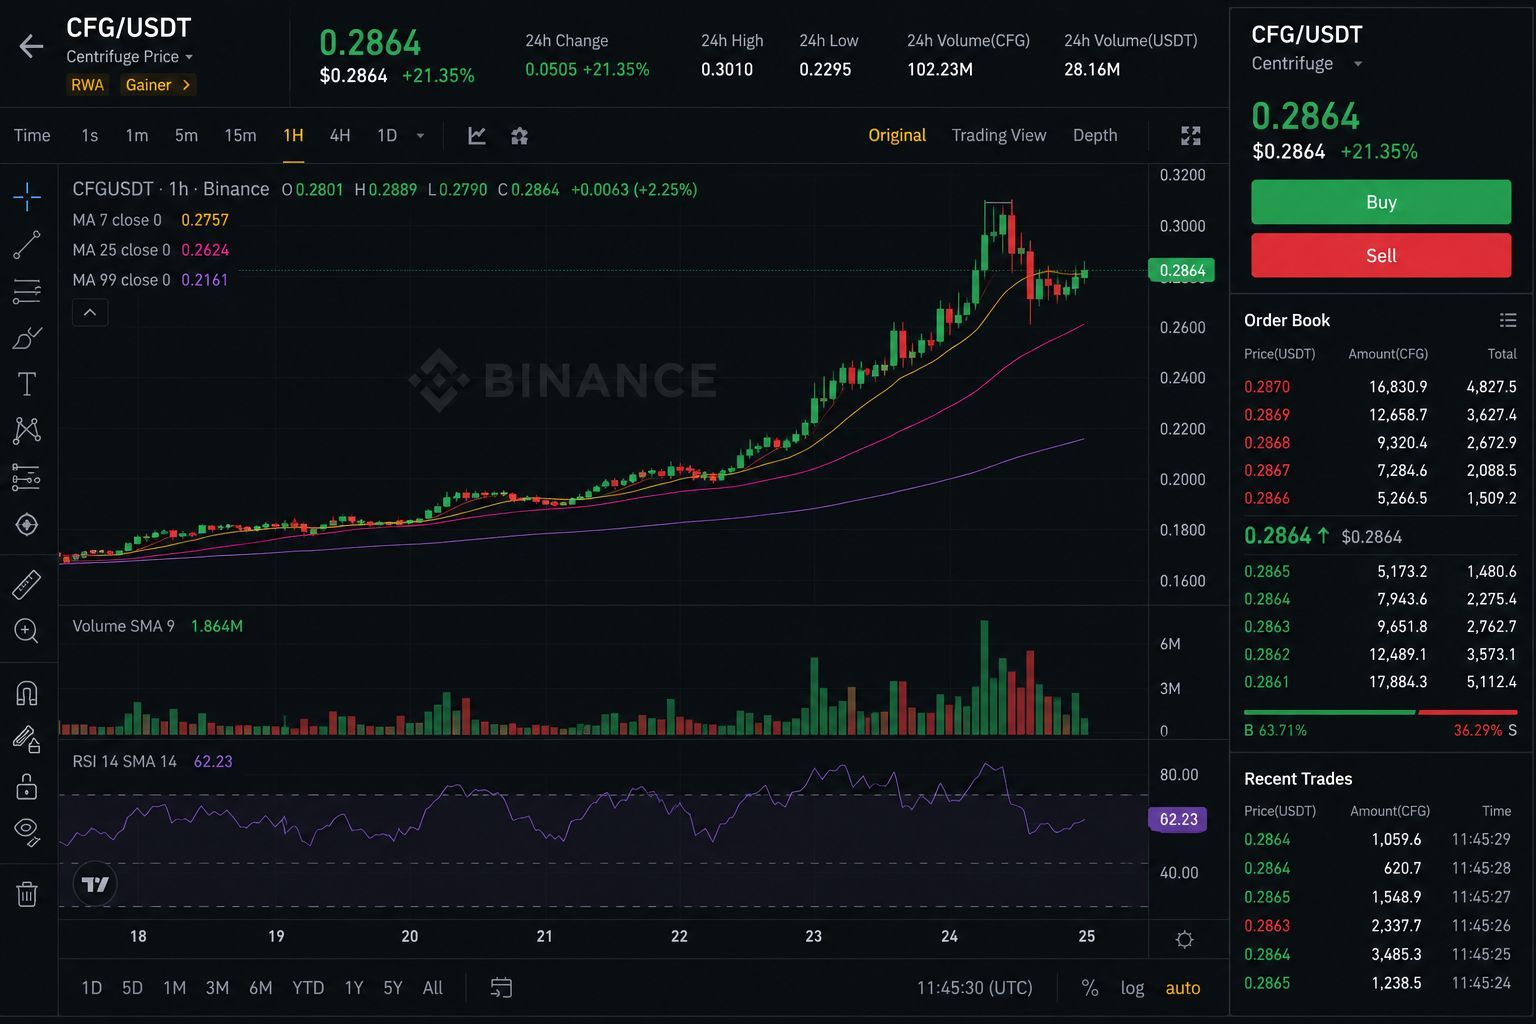Viewport: 1536px width, 1024px height.
Task: Select the crosshair cursor tool
Action: [x=27, y=196]
